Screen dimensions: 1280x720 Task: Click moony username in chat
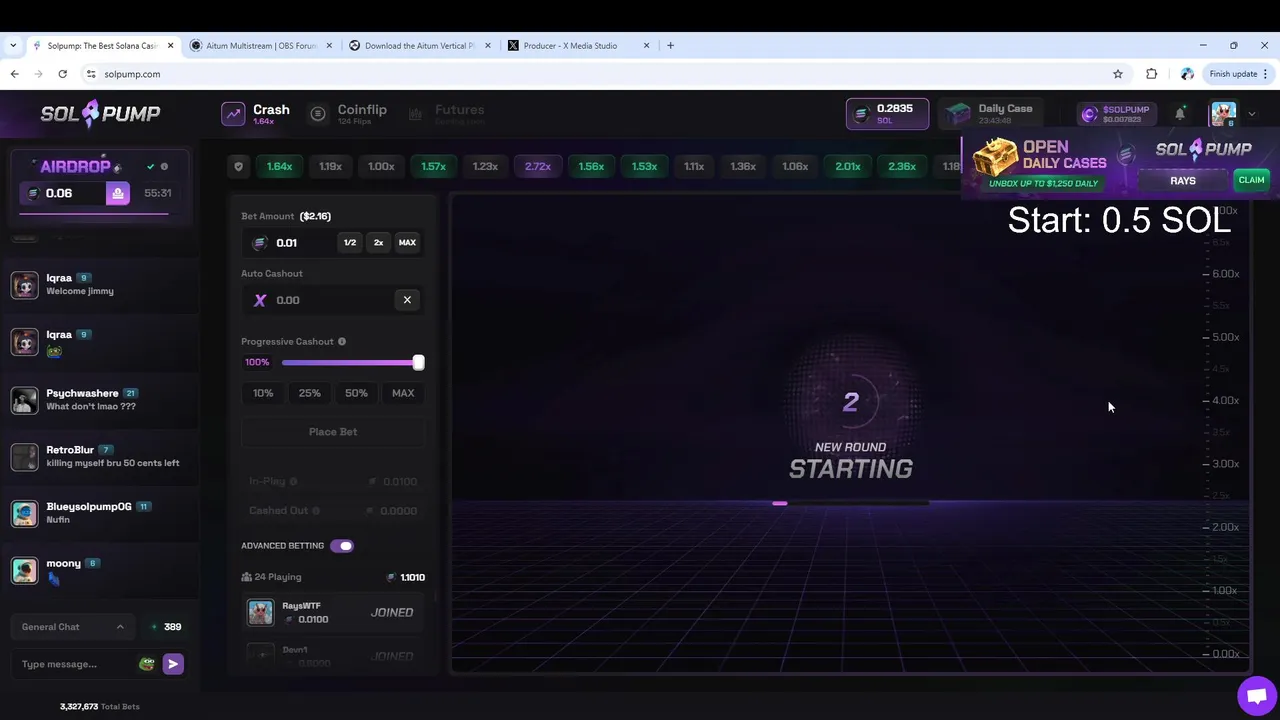63,563
